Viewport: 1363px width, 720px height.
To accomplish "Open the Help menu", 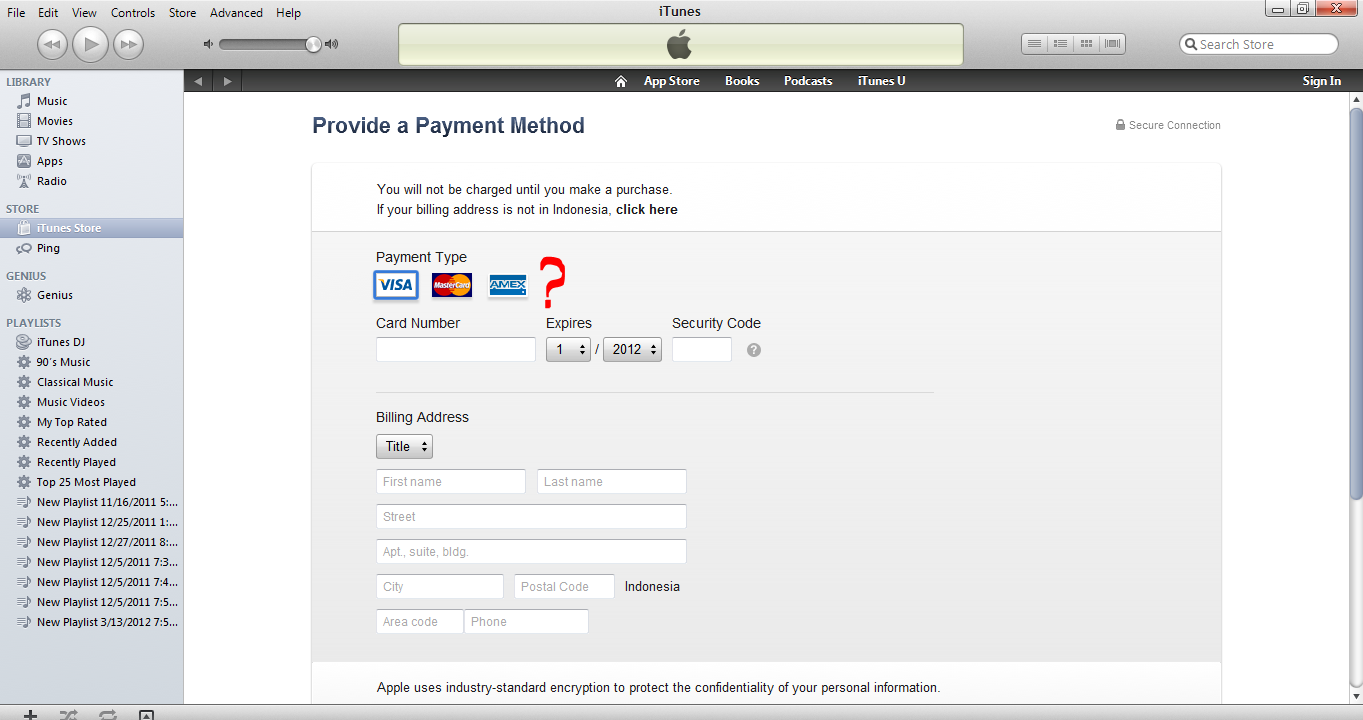I will click(x=288, y=13).
